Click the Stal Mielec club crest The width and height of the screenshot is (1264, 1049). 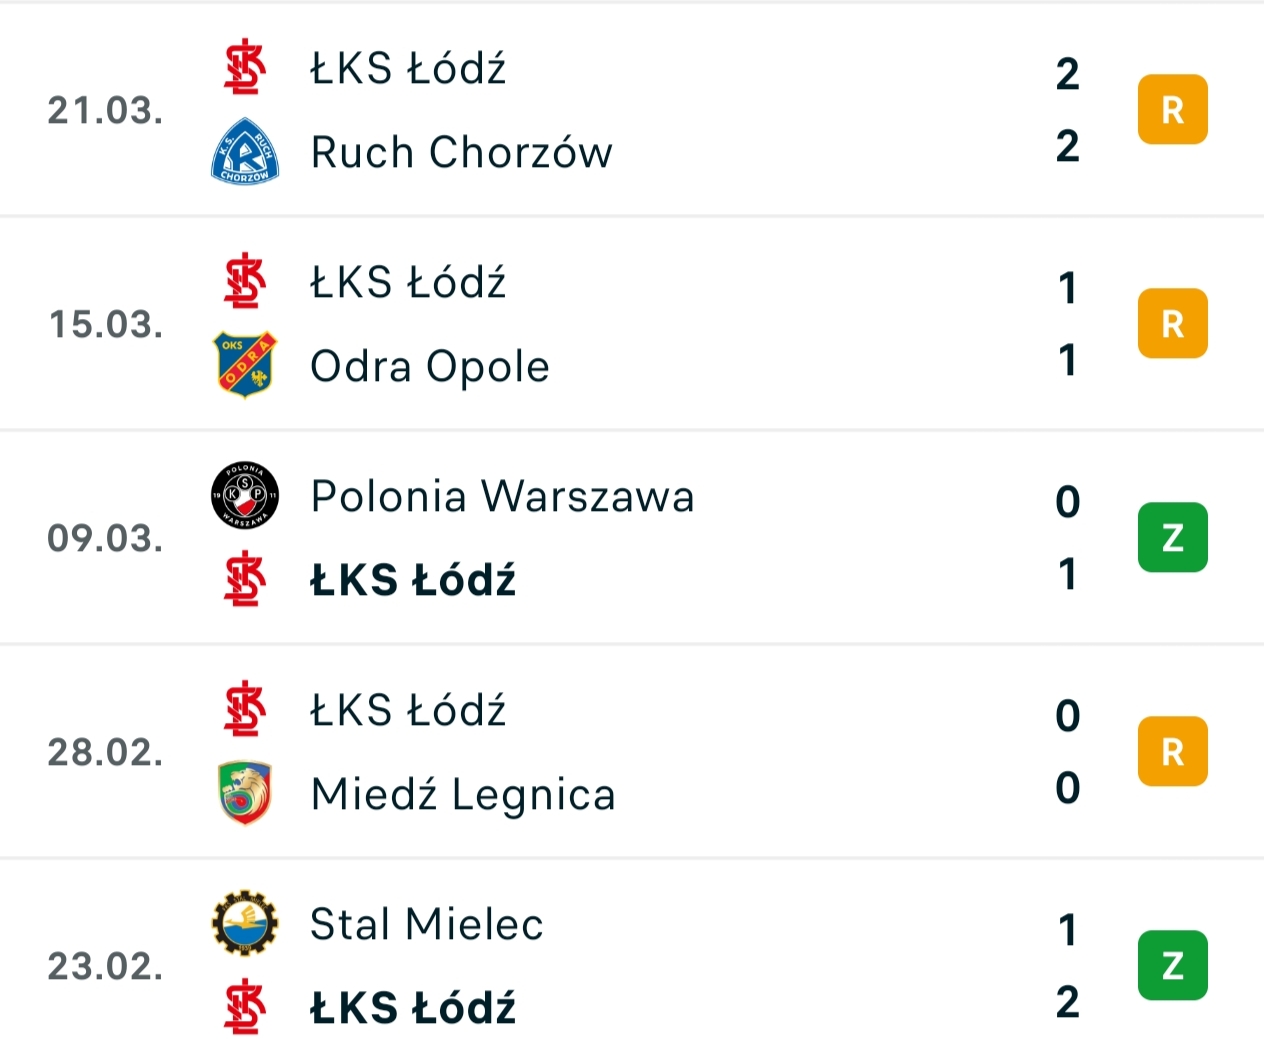click(x=245, y=923)
